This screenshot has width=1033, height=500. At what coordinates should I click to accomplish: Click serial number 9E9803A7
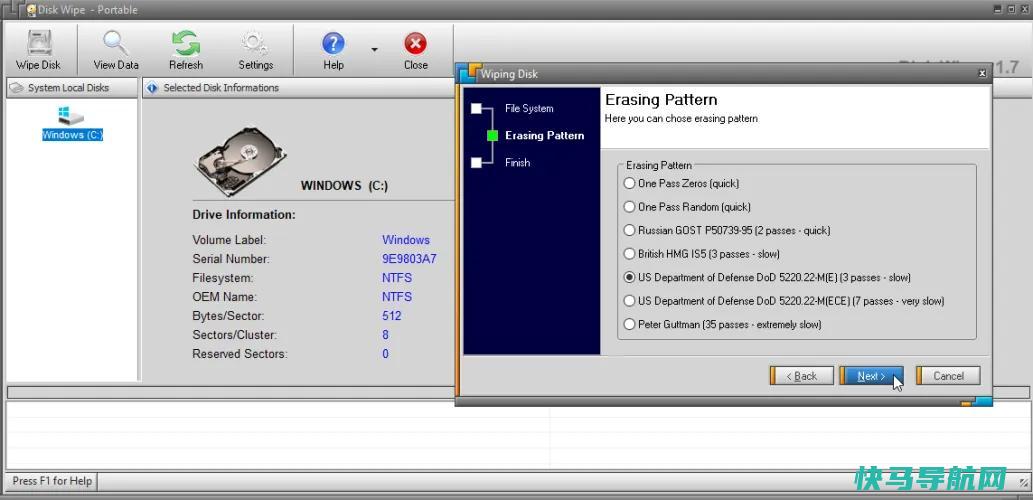pos(409,259)
